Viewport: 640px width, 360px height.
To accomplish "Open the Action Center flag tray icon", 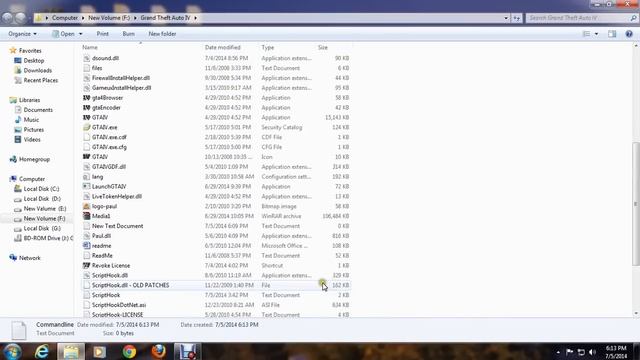I will click(570, 352).
